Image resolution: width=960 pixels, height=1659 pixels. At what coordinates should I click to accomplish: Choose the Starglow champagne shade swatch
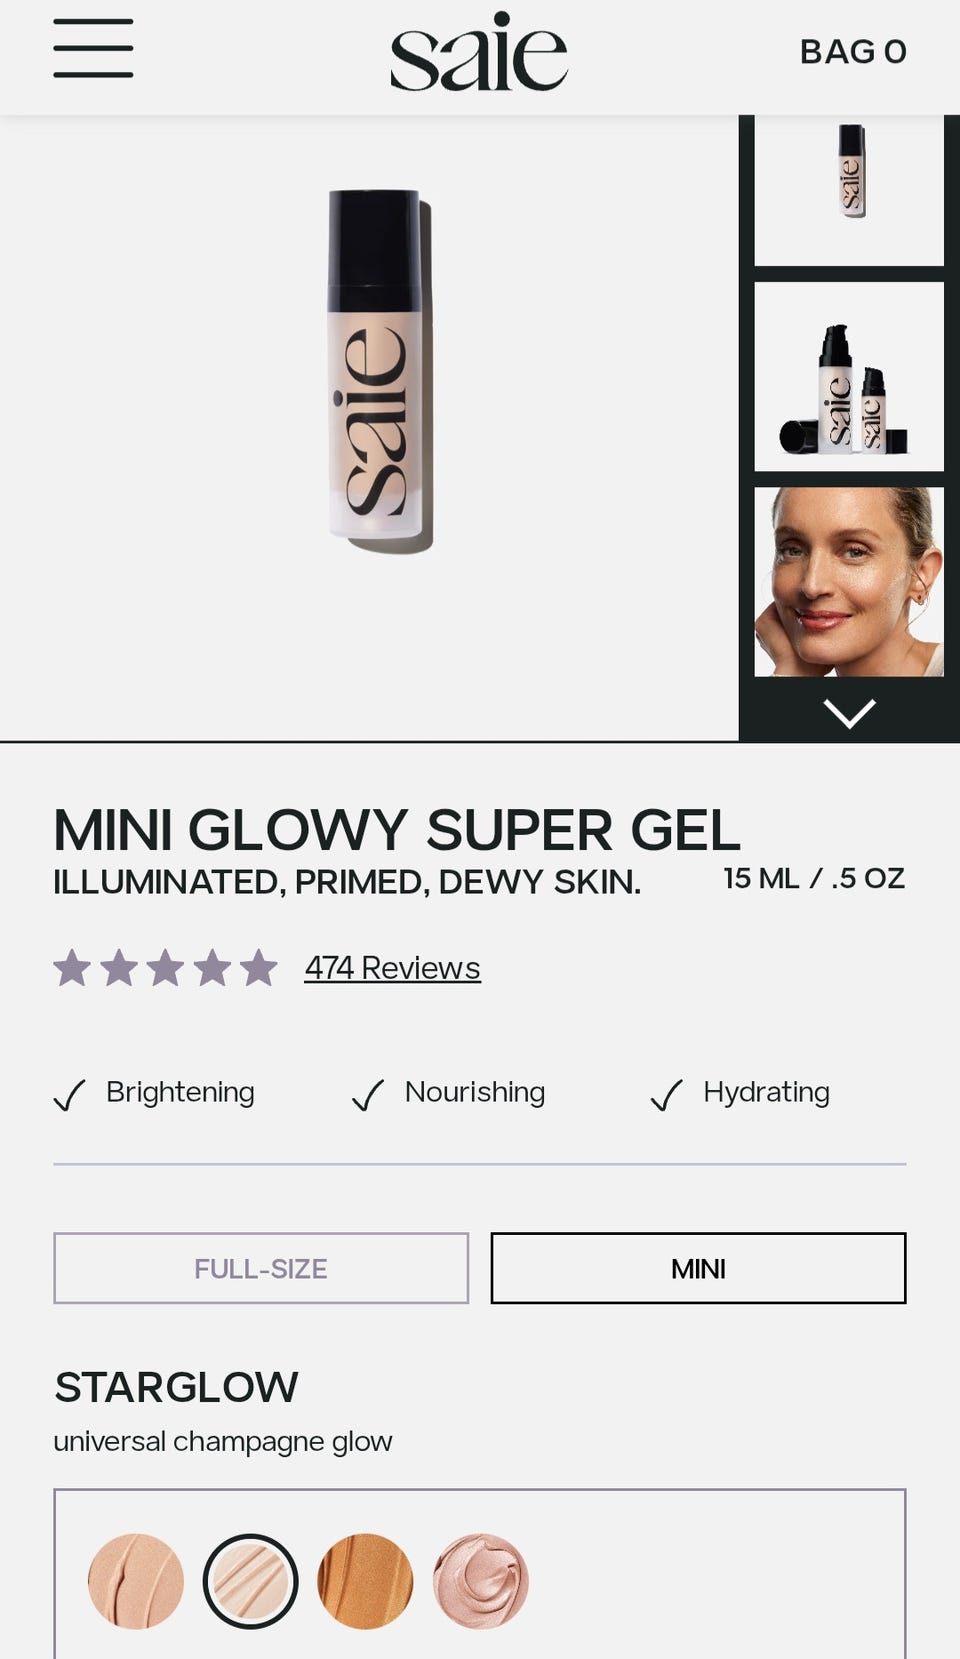point(250,1581)
